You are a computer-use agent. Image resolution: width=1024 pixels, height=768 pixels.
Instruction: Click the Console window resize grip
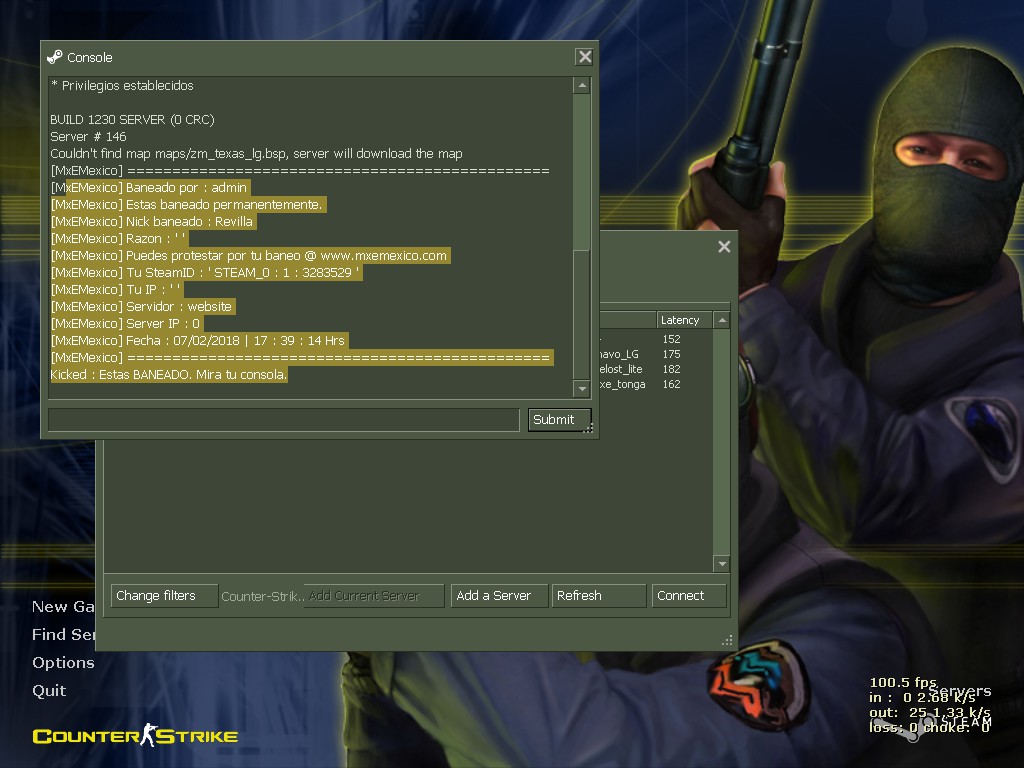588,428
